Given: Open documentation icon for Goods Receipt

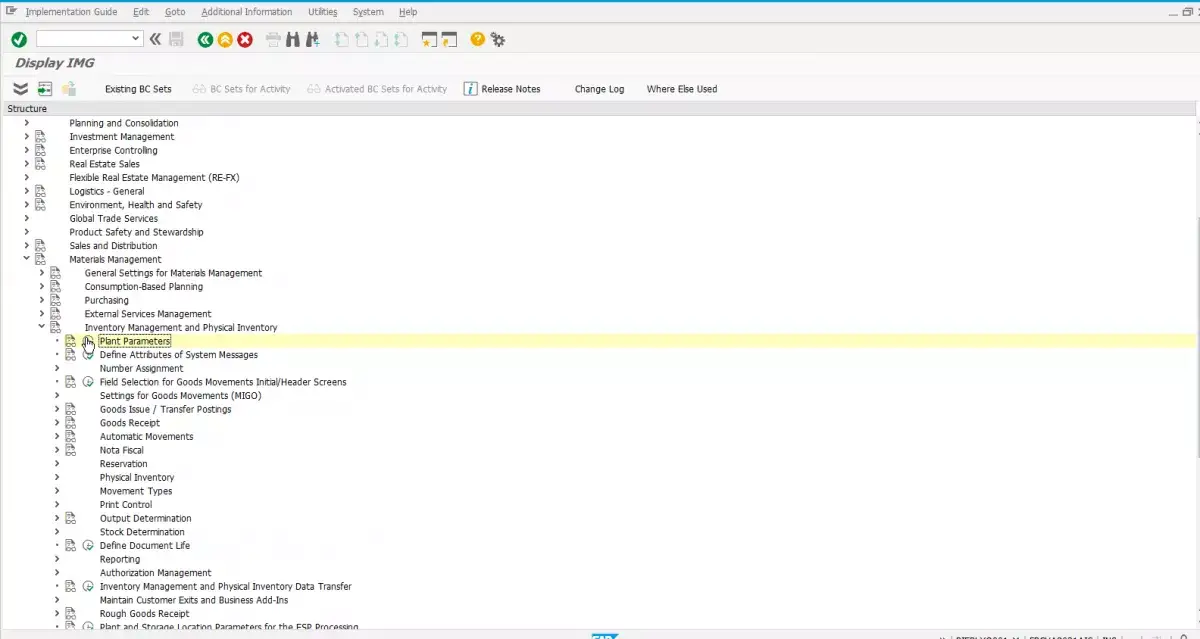Looking at the screenshot, I should (70, 423).
